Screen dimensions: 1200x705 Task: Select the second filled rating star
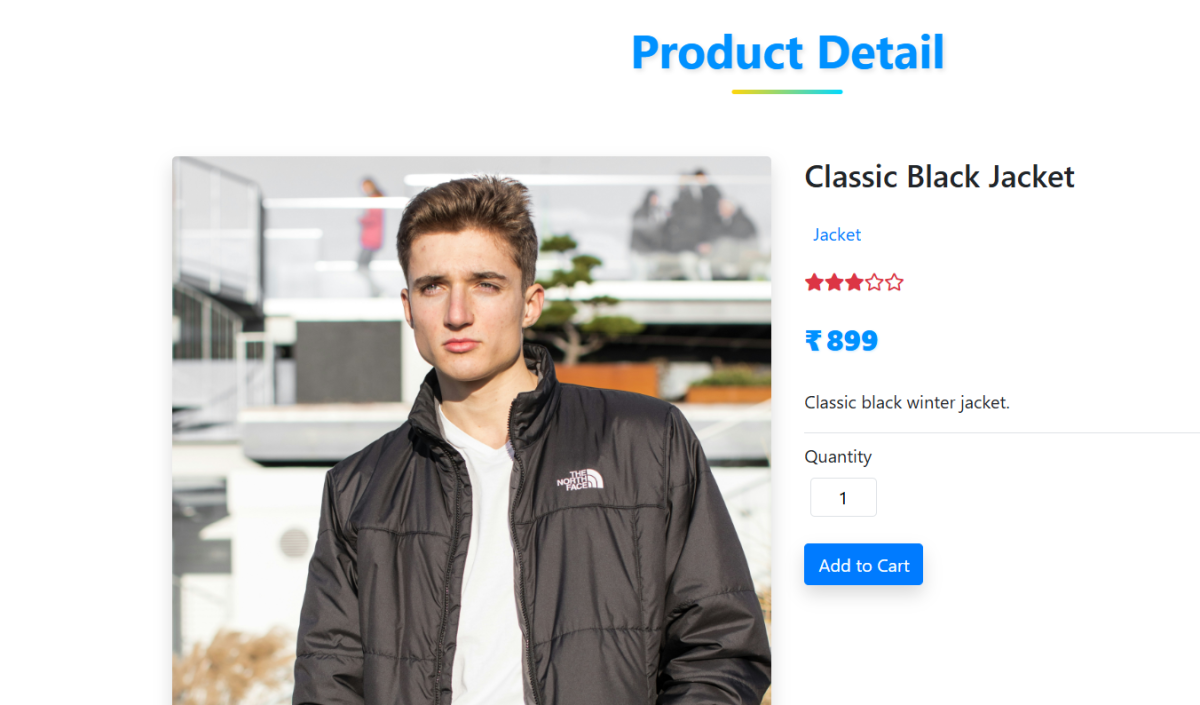[834, 283]
